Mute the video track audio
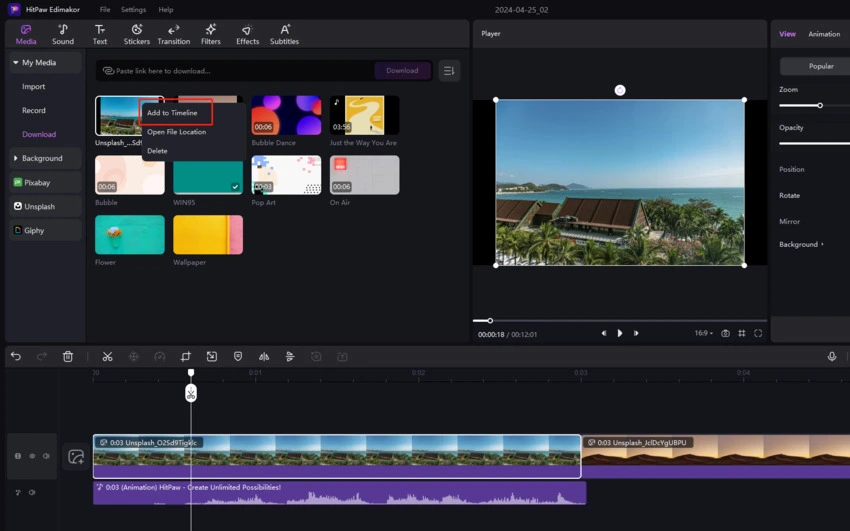This screenshot has width=850, height=531. click(46, 456)
